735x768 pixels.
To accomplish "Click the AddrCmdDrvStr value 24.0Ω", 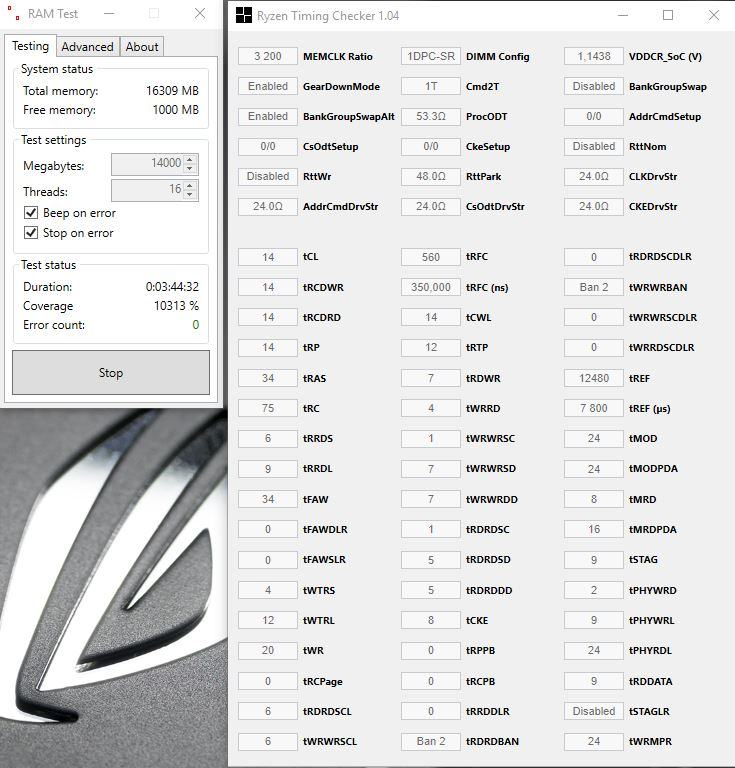I will pyautogui.click(x=268, y=206).
